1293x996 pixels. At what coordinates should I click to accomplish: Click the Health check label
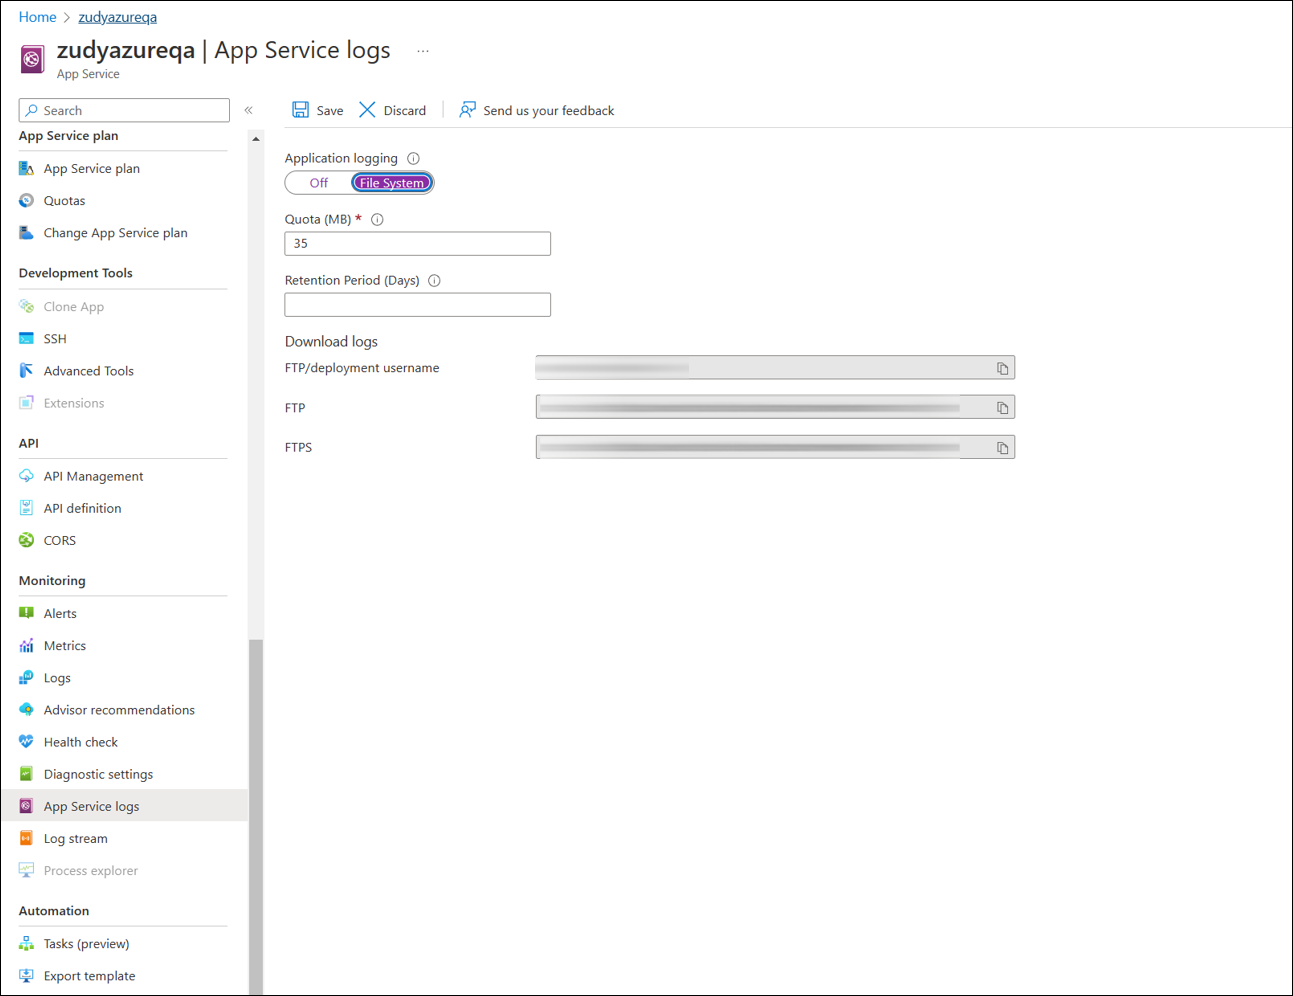click(80, 742)
